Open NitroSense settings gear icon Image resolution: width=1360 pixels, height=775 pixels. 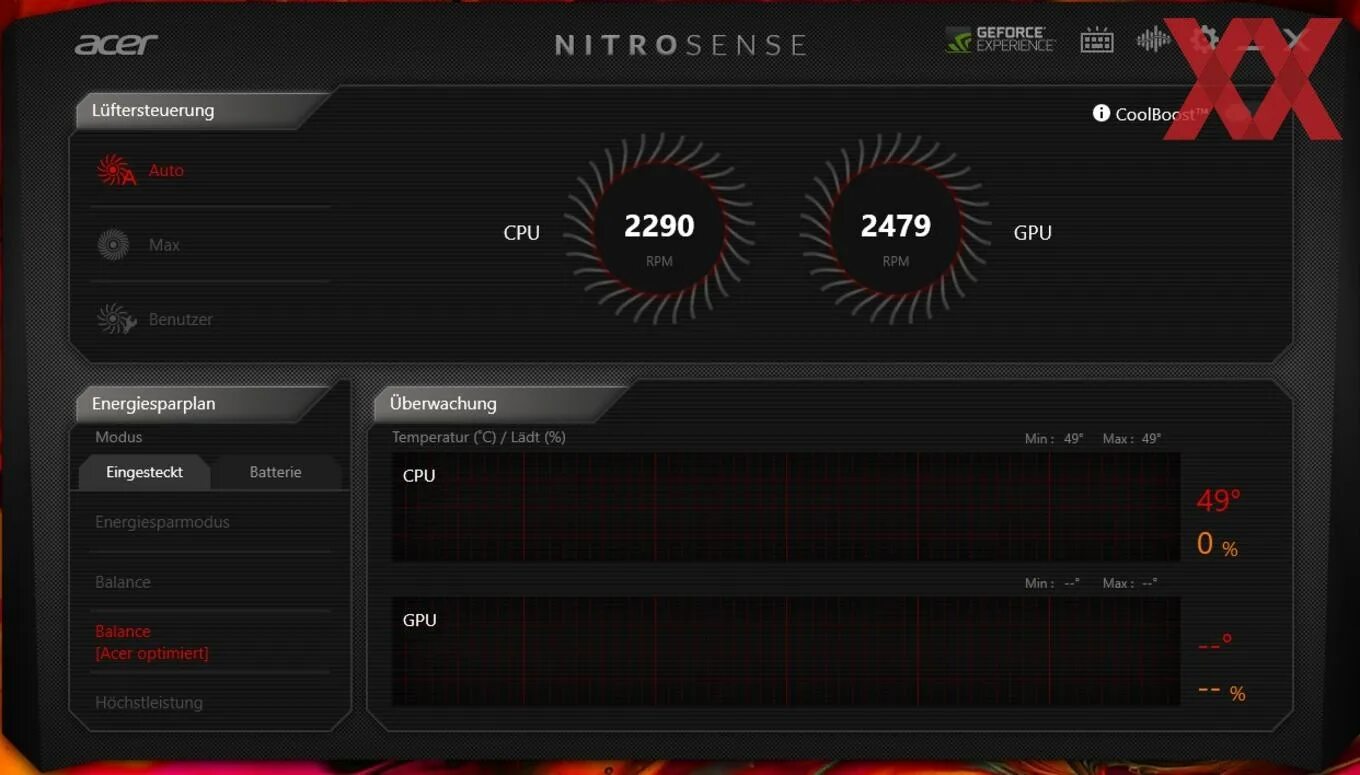pos(1204,40)
